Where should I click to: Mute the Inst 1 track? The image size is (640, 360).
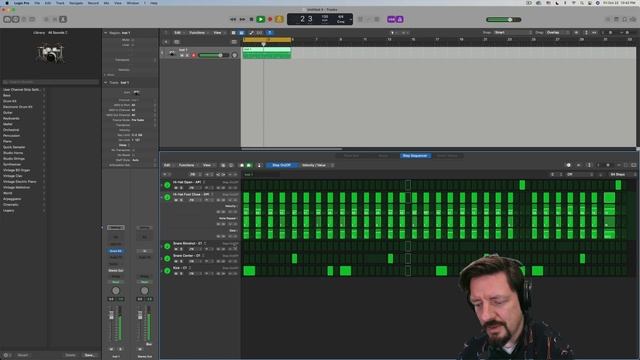182,55
